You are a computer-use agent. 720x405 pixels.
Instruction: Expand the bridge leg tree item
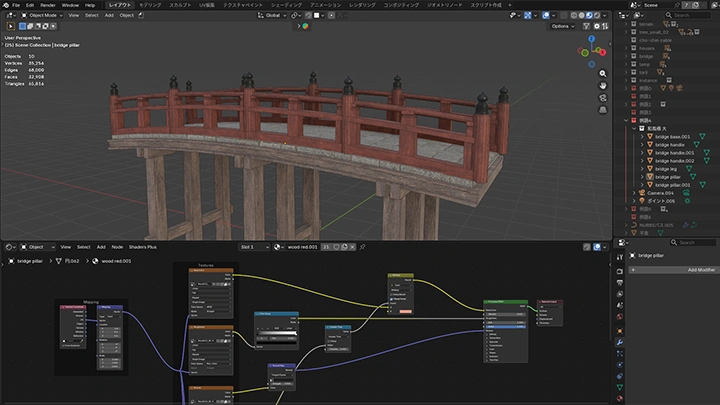tap(642, 169)
